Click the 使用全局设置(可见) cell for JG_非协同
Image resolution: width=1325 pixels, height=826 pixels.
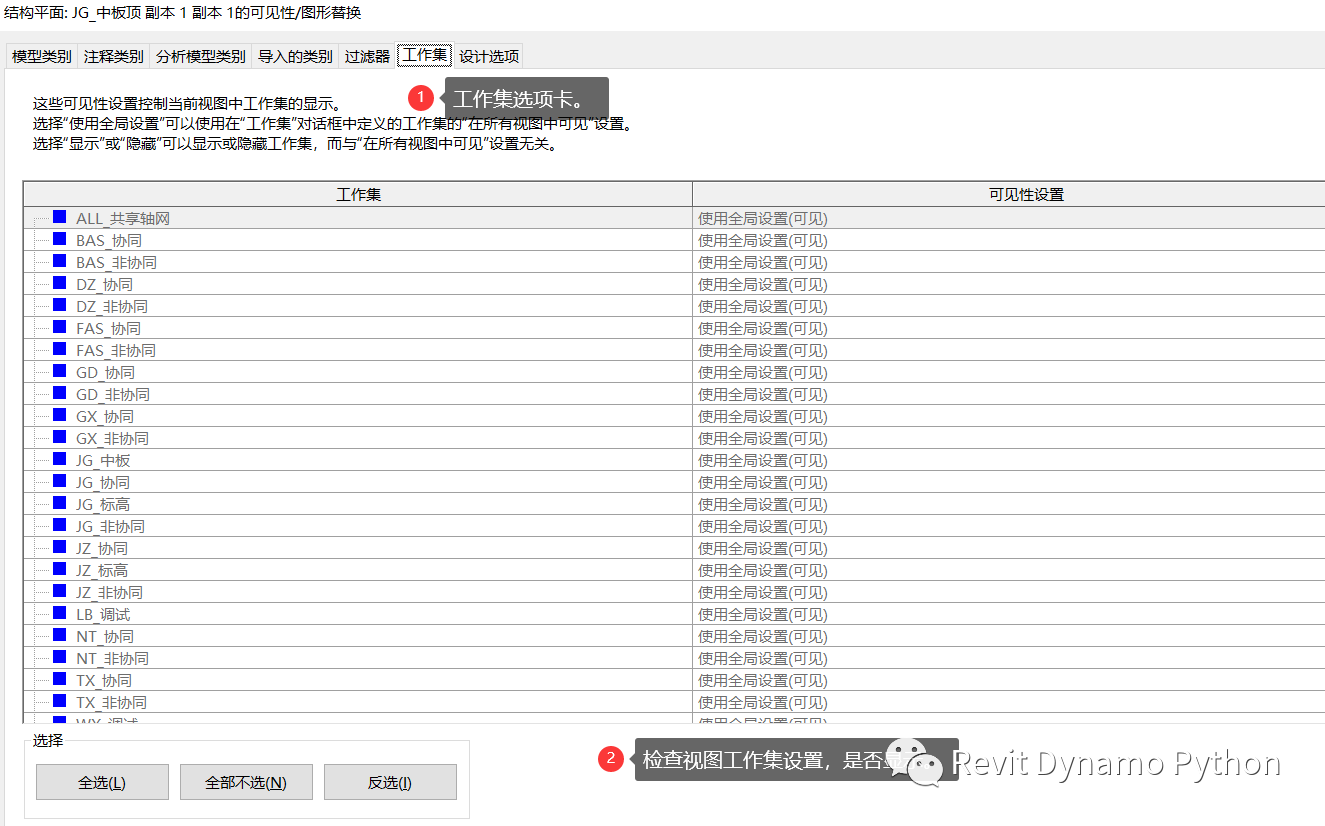tap(1009, 526)
